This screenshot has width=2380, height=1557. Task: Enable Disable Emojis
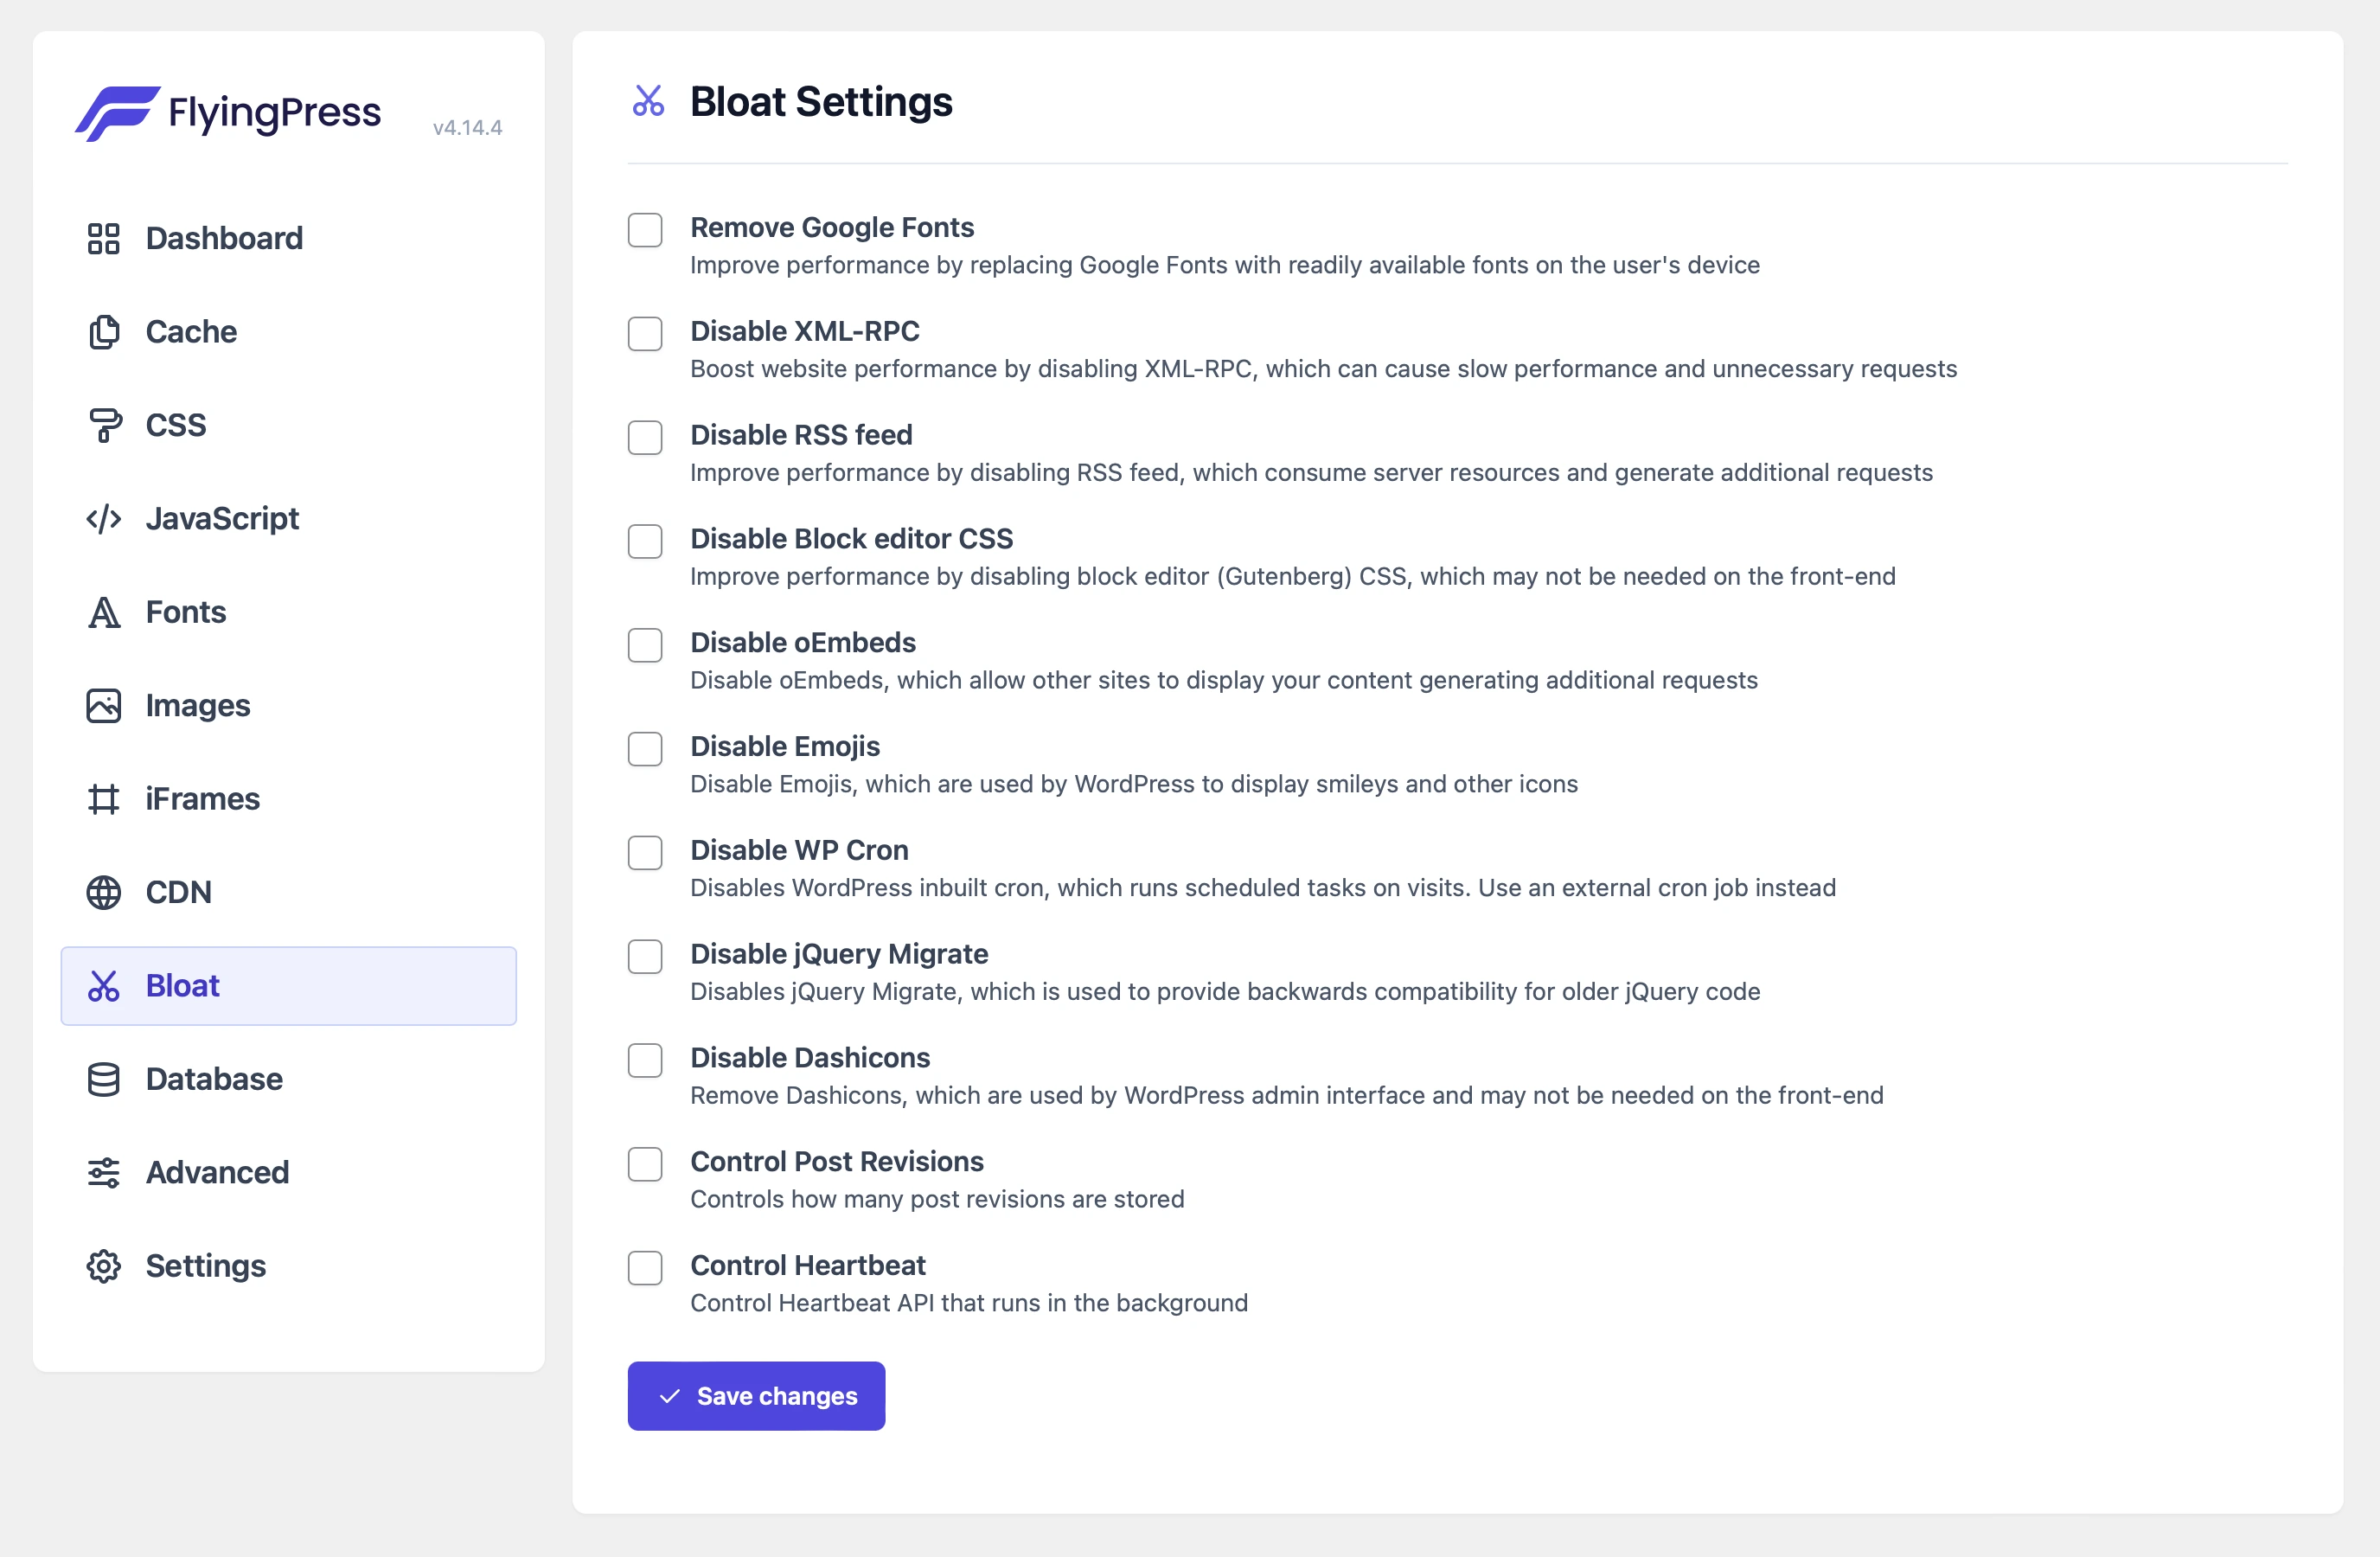(x=645, y=749)
